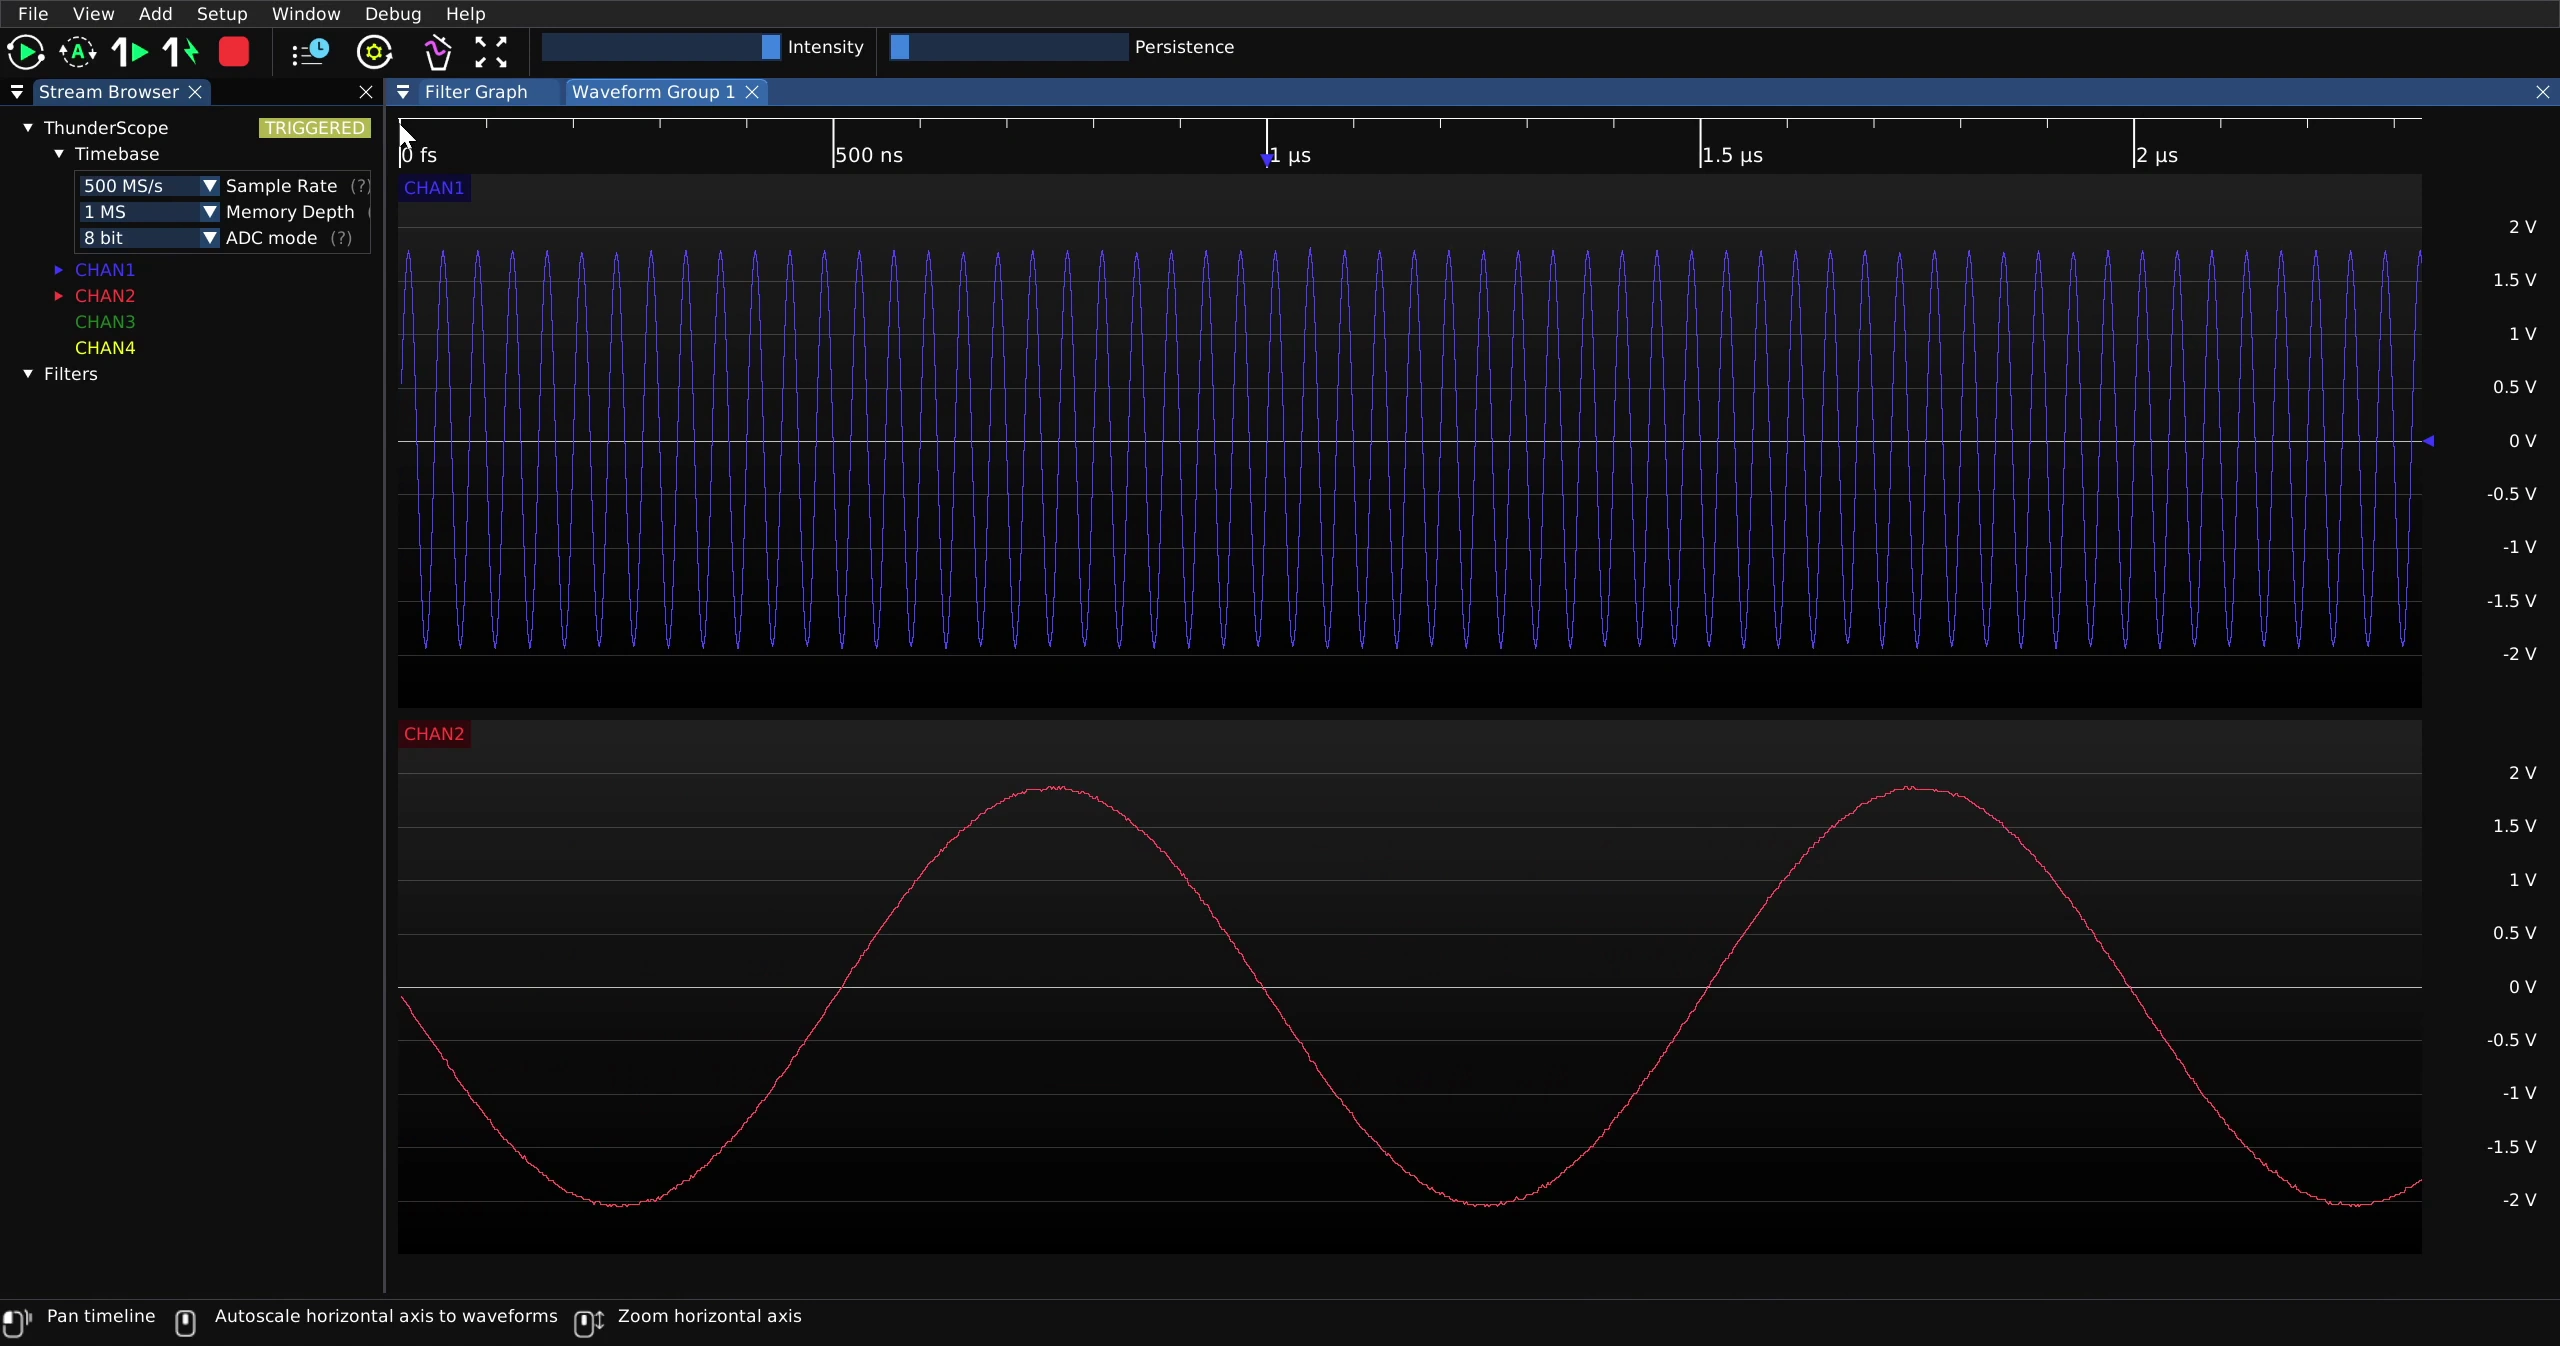This screenshot has height=1346, width=2560.
Task: Switch to the Filter Graph tab
Action: [476, 92]
